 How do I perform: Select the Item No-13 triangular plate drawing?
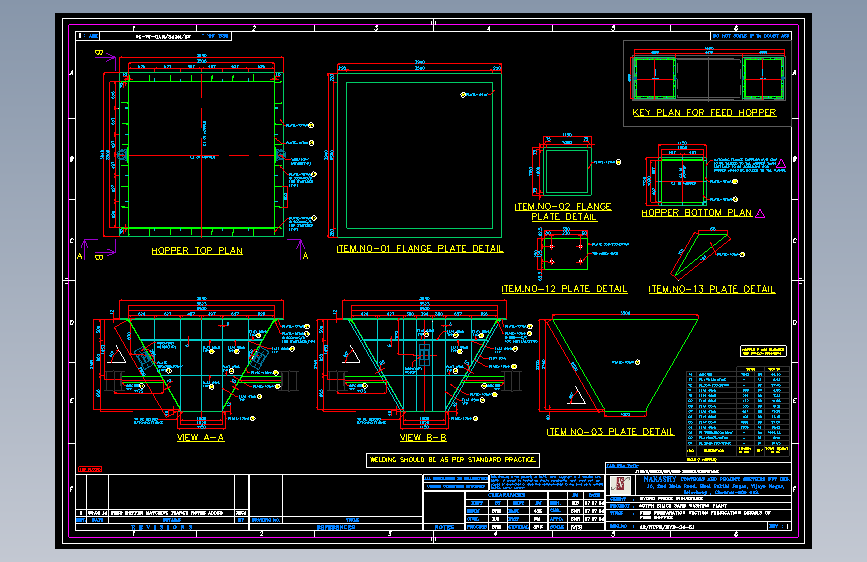(700, 255)
